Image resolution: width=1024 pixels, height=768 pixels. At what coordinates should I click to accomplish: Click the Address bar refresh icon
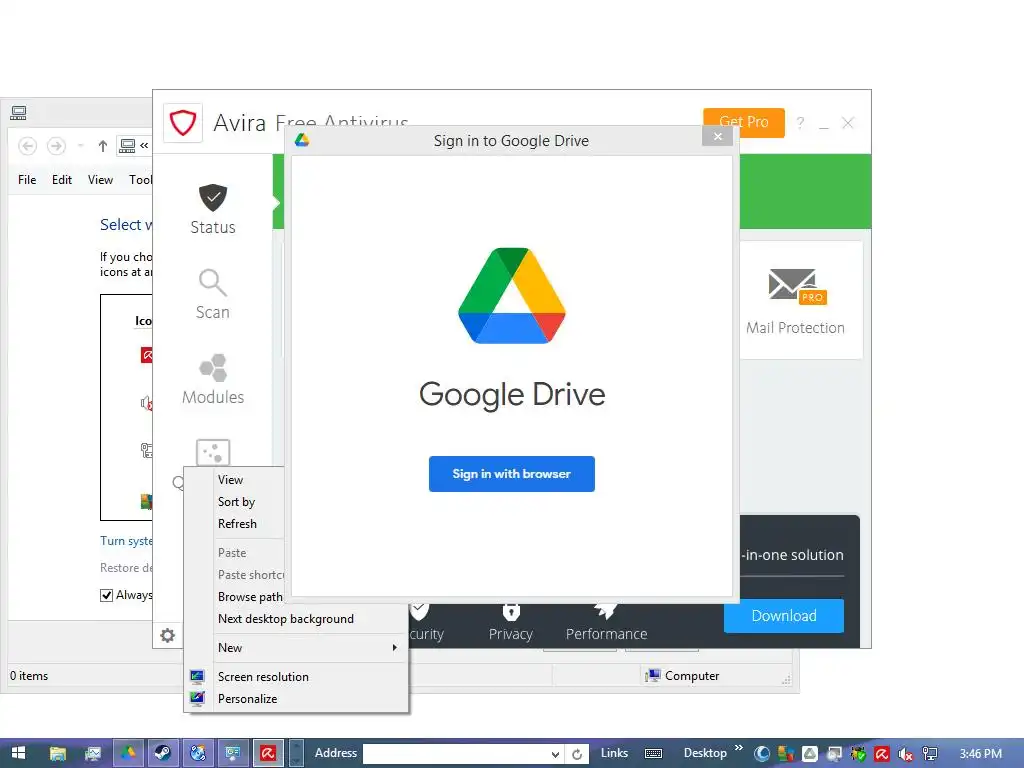[x=577, y=754]
